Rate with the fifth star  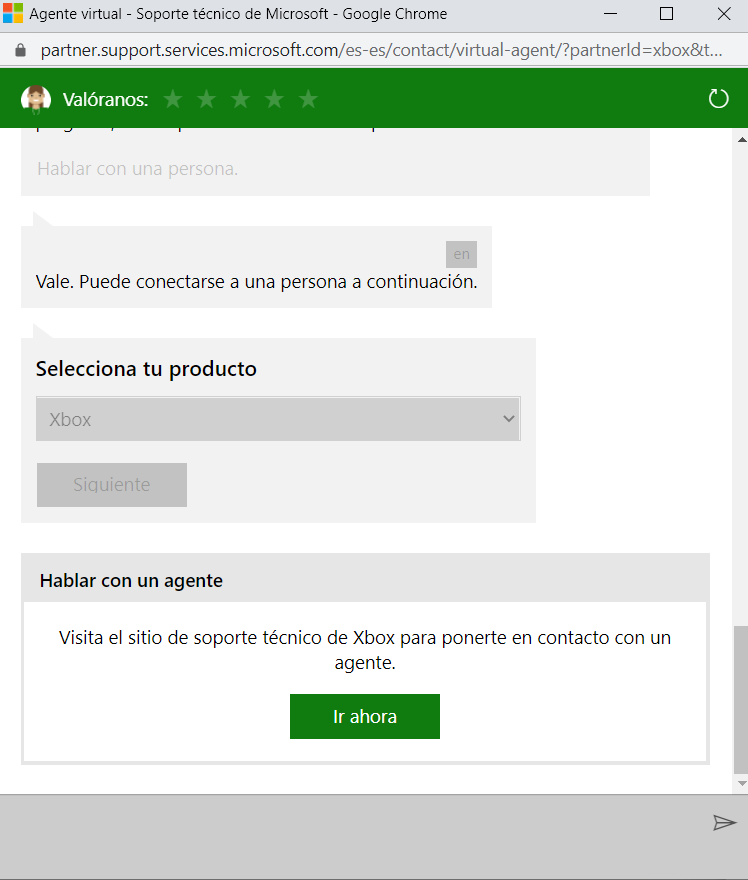(309, 99)
